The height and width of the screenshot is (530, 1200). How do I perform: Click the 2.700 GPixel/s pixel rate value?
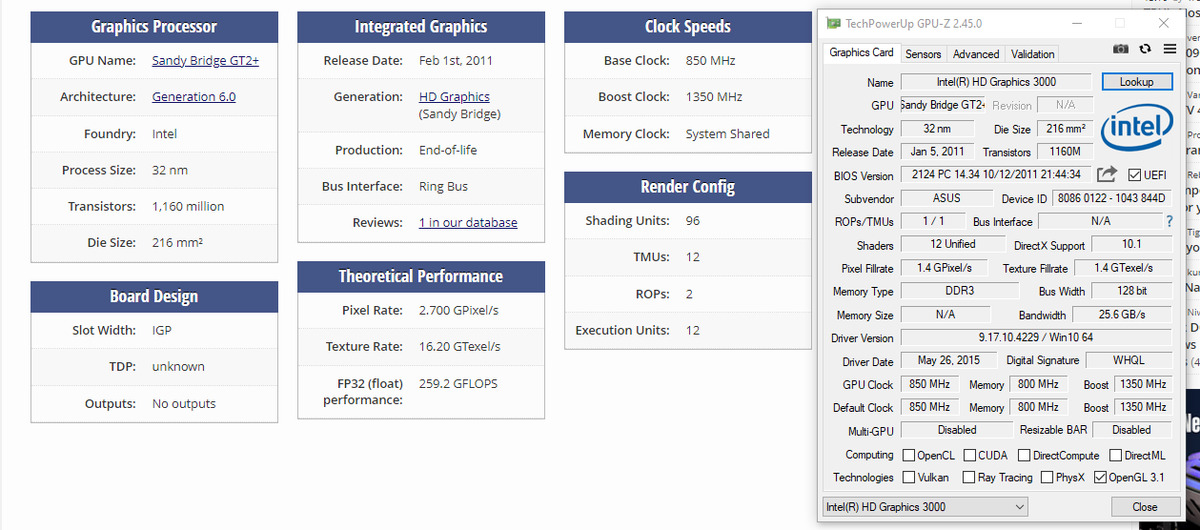pos(459,311)
